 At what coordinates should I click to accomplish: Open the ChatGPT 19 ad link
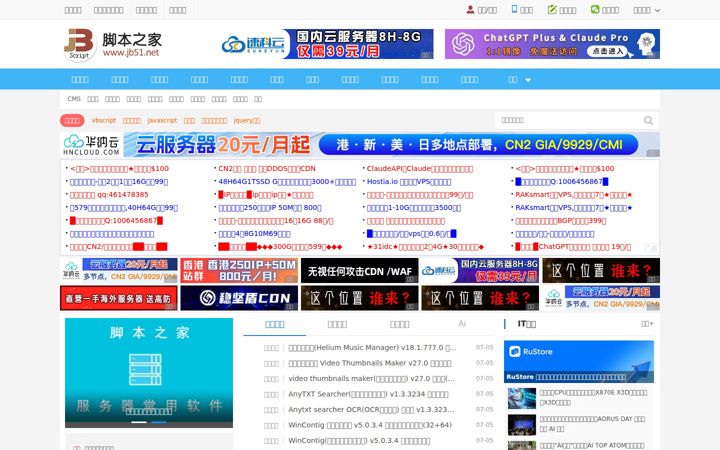click(573, 247)
